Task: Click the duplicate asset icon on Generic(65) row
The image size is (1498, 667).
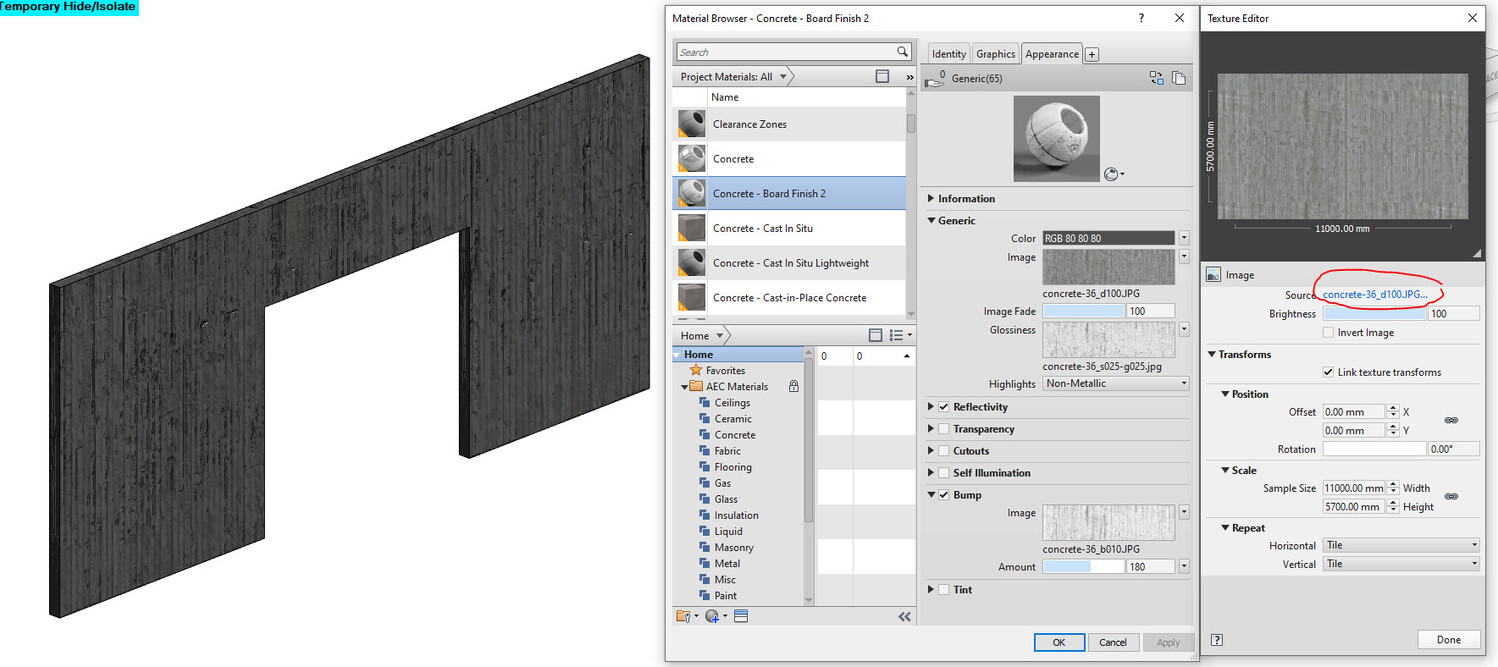Action: click(x=1179, y=78)
